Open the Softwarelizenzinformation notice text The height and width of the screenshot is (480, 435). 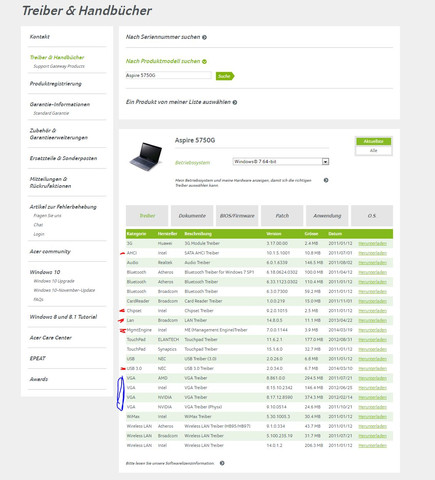[170, 463]
